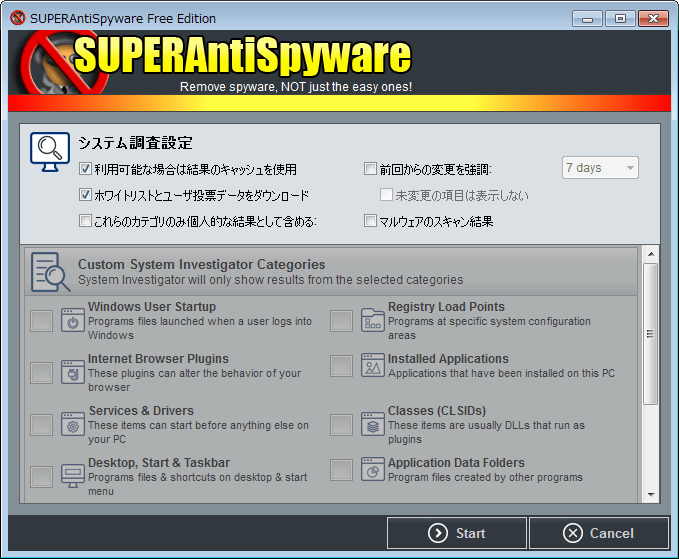Click the category list scrollbar thumb
Image resolution: width=679 pixels, height=559 pixels.
650,334
